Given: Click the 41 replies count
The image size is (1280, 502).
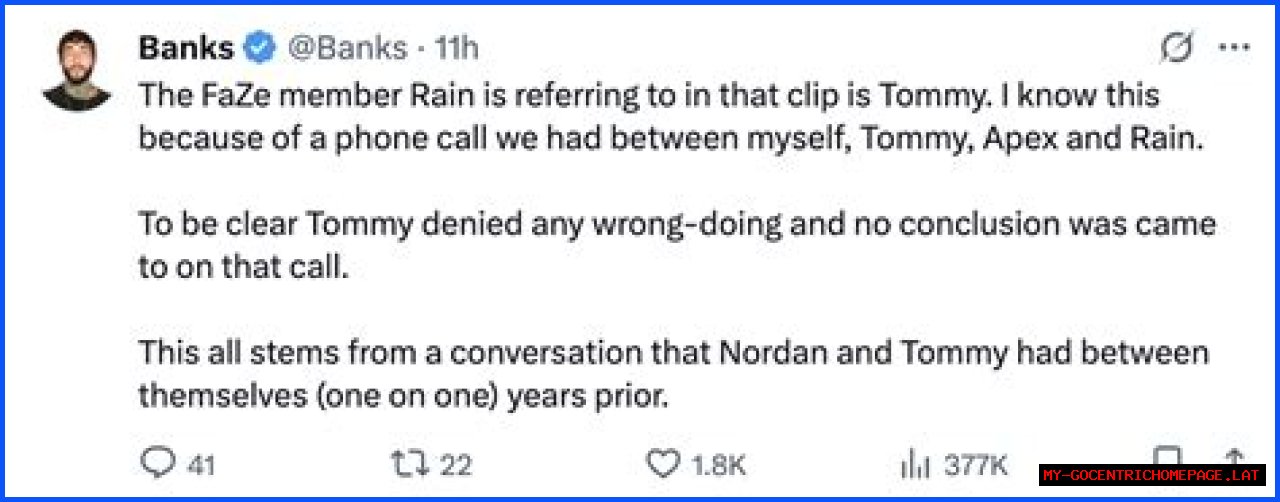Looking at the screenshot, I should pyautogui.click(x=201, y=464).
